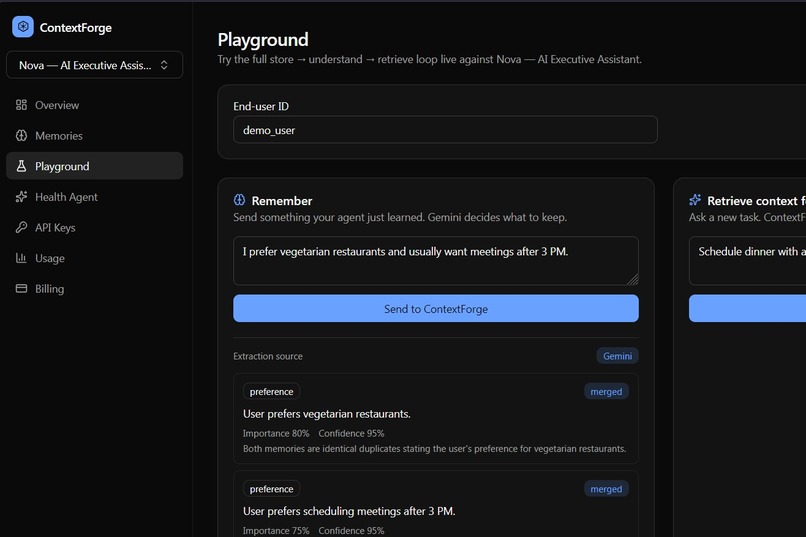806x537 pixels.
Task: Click the ContextForge brand name text
Action: coord(76,27)
